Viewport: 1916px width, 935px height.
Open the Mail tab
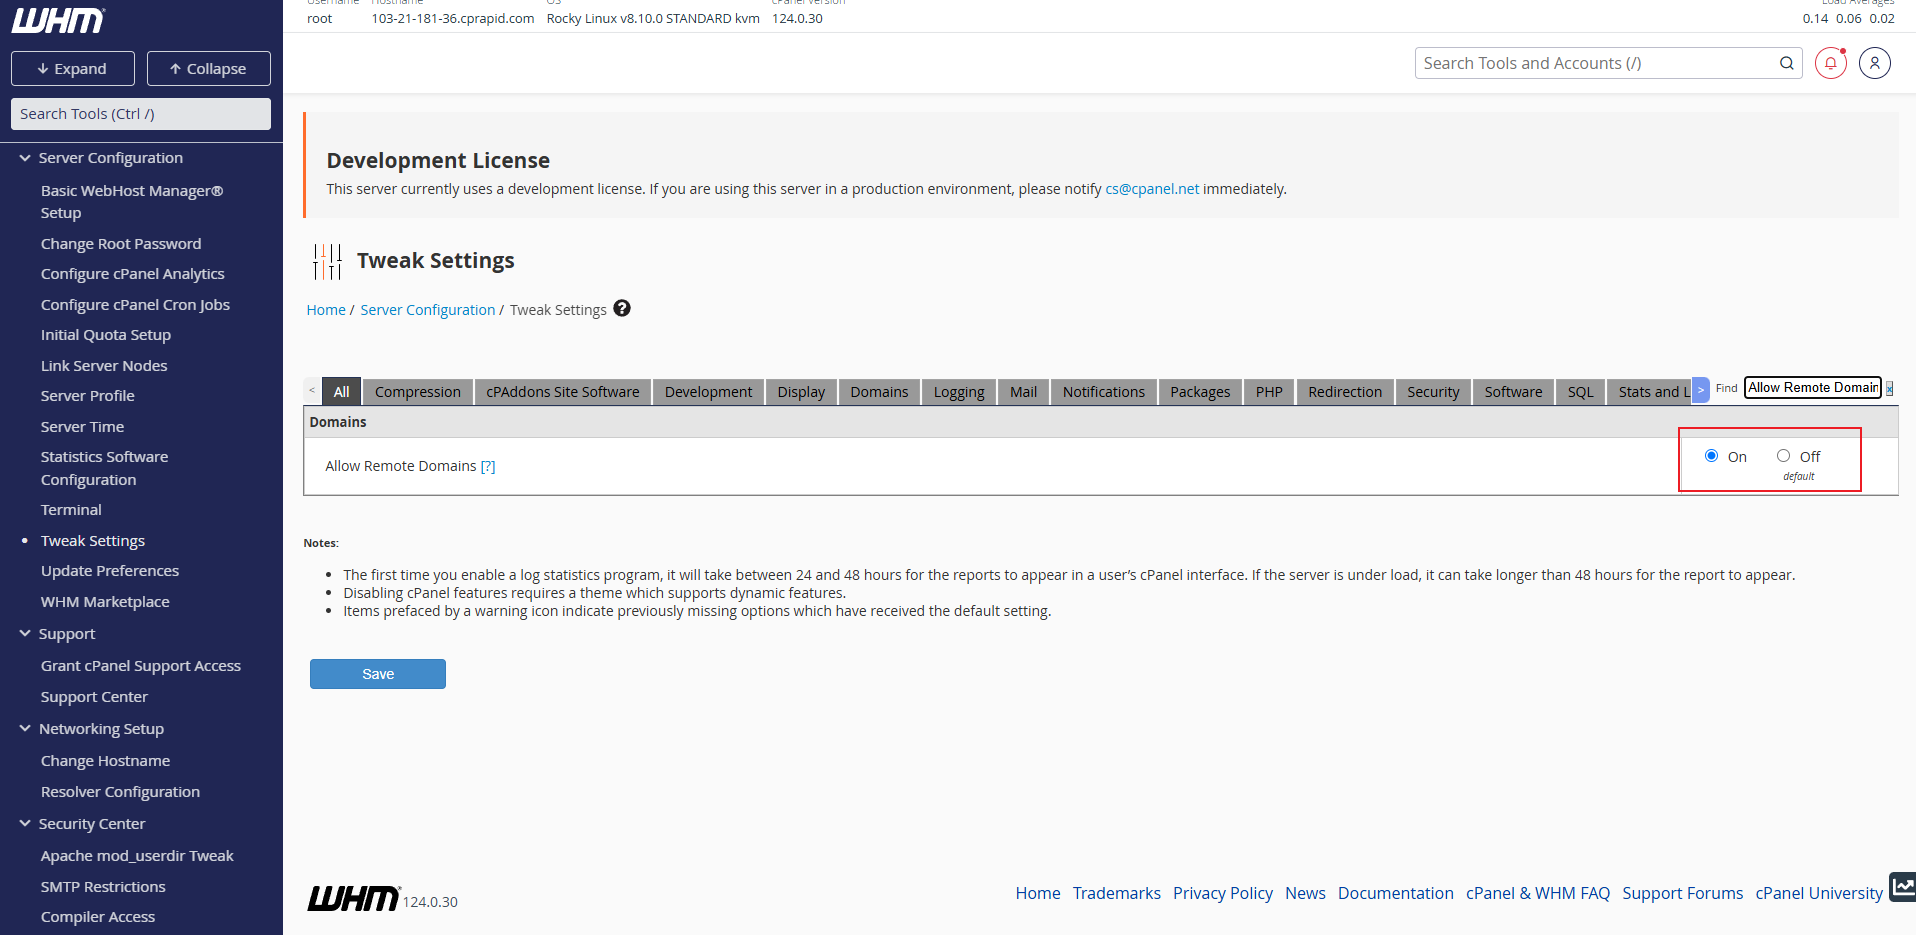(1023, 392)
